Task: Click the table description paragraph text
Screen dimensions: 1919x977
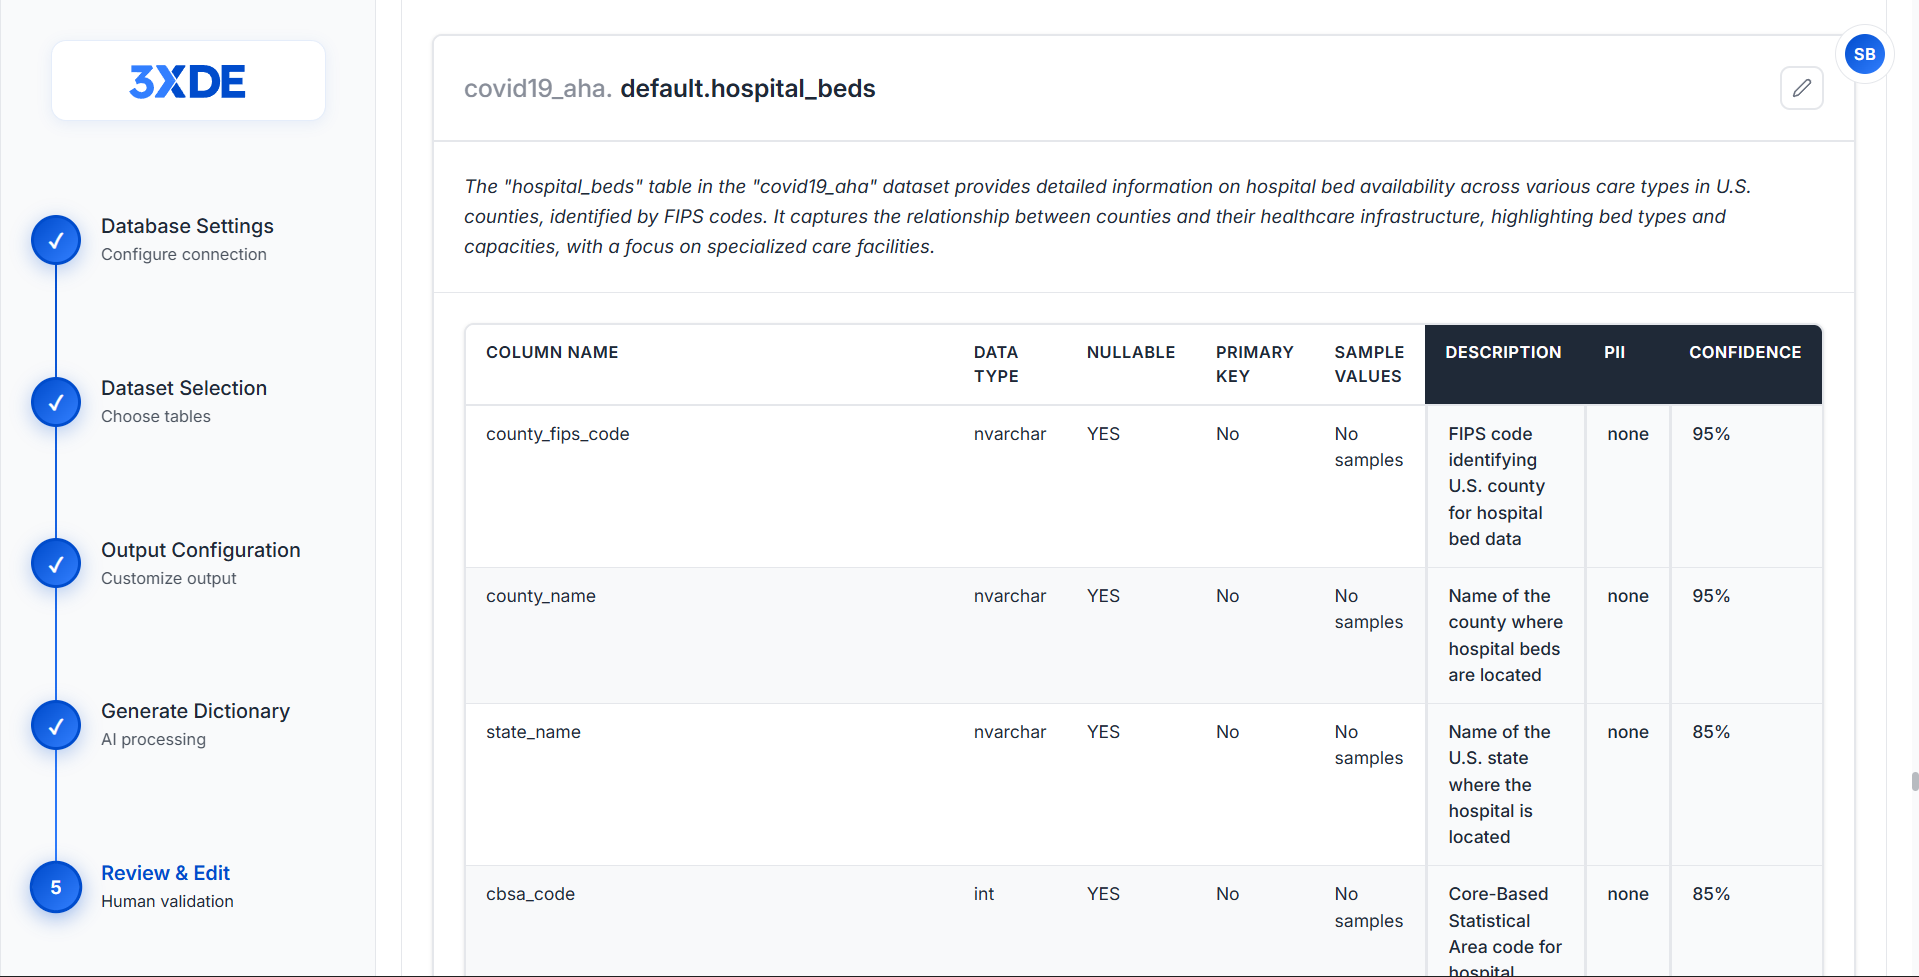Action: pos(1107,216)
